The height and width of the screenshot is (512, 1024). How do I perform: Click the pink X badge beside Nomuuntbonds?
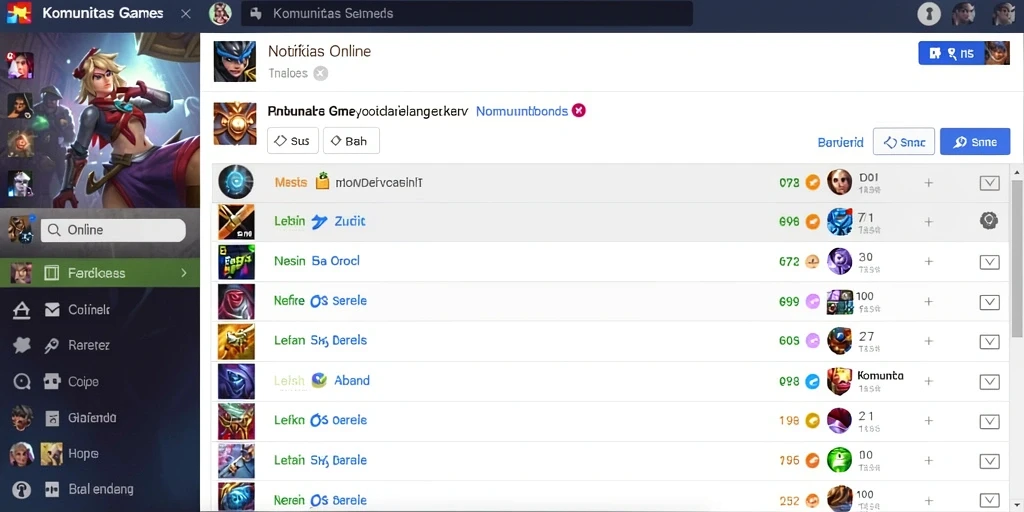(578, 110)
